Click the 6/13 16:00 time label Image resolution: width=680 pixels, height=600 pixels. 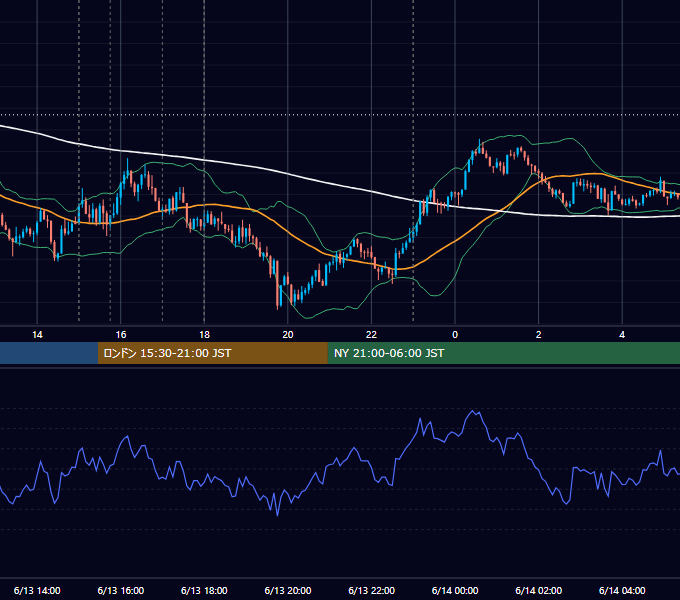point(121,590)
